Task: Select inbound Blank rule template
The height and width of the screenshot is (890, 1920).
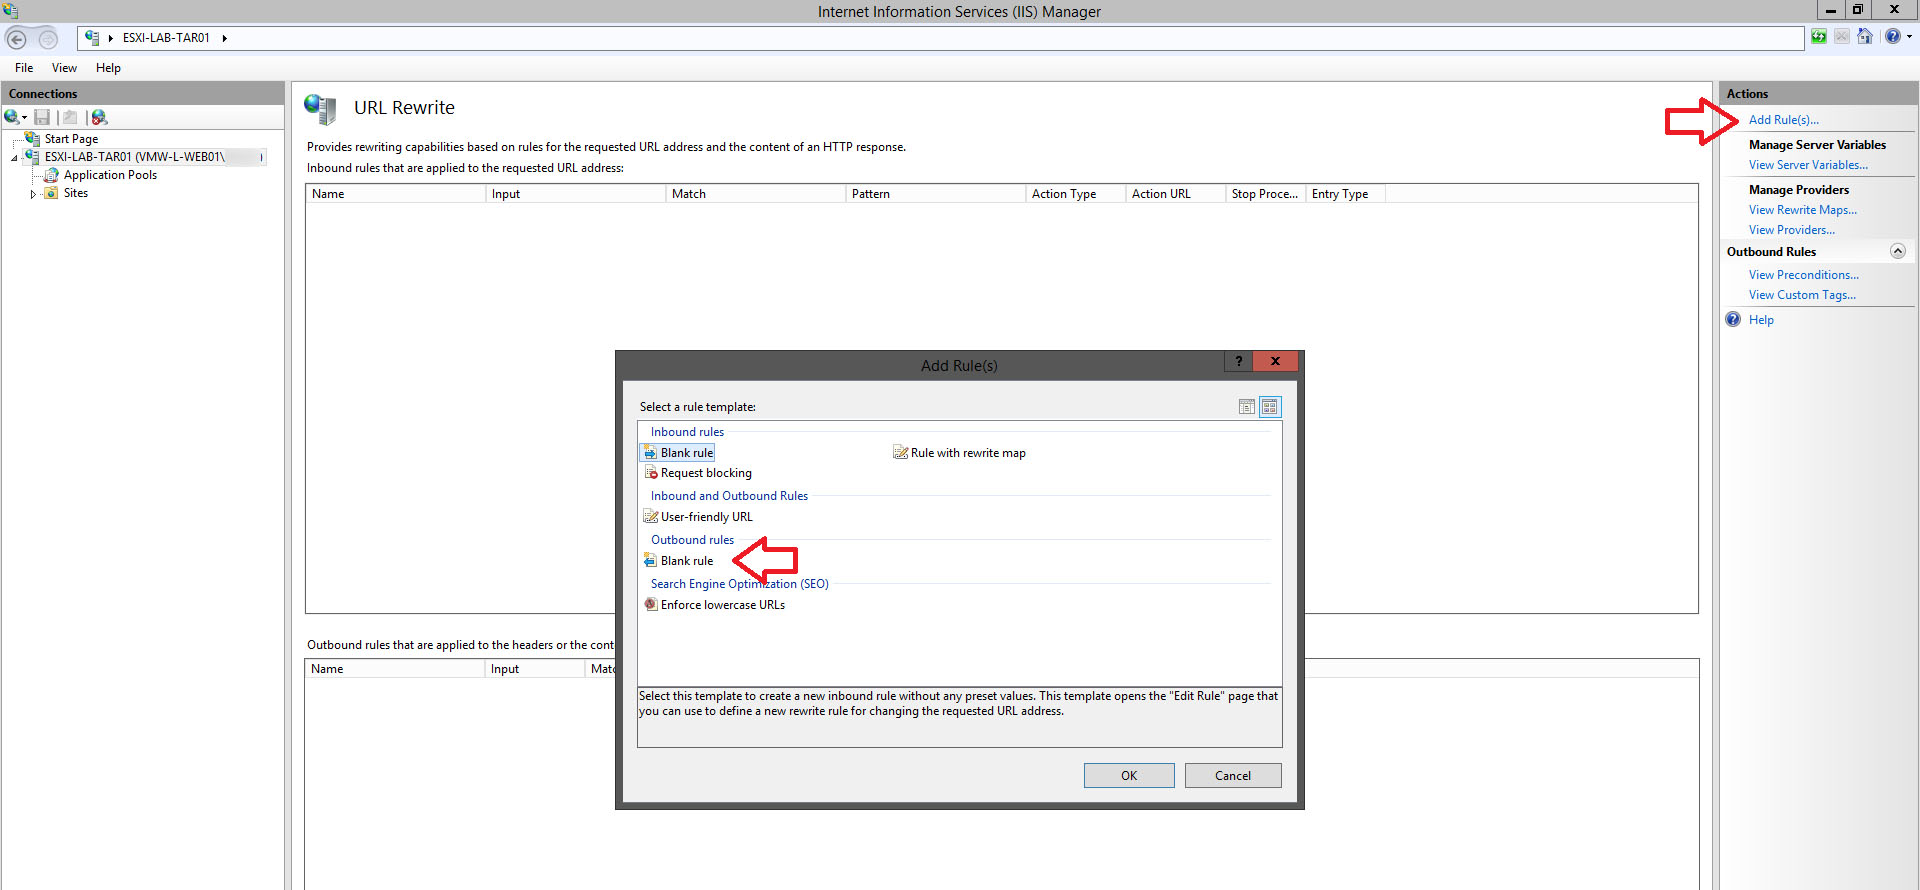Action: point(679,453)
